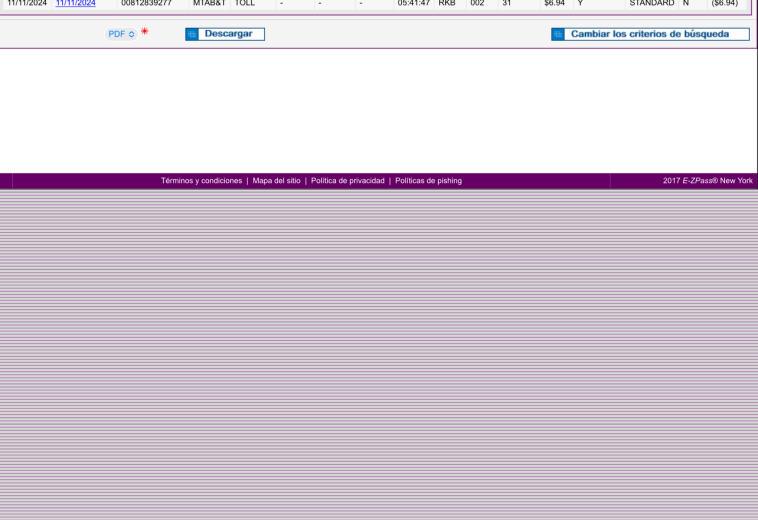Click the MTAB&T agency cell

(x=209, y=4)
